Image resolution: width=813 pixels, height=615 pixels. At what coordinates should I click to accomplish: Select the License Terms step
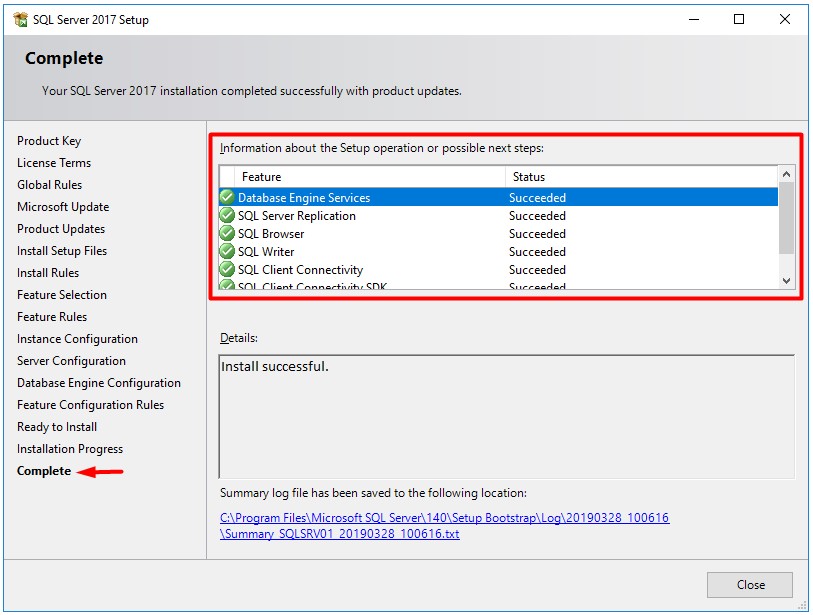pos(53,162)
